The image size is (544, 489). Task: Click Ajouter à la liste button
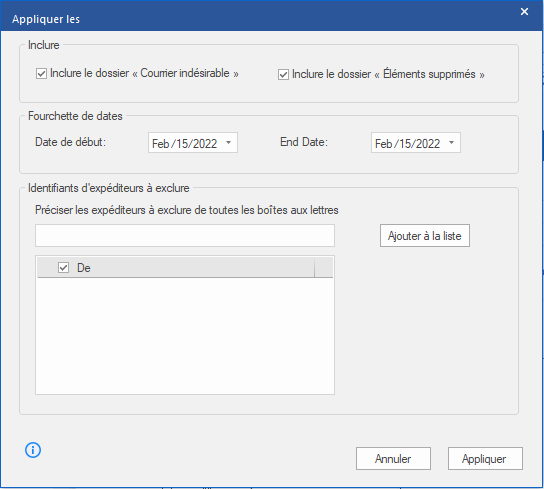425,236
